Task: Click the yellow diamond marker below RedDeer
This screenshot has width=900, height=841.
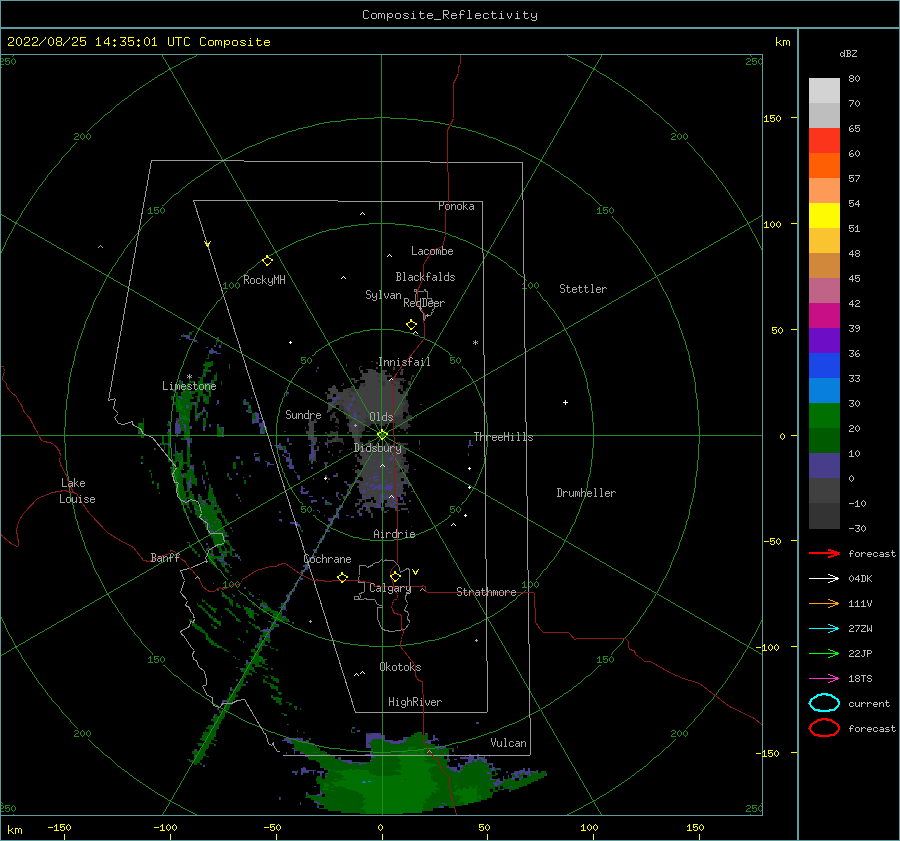Action: 411,325
